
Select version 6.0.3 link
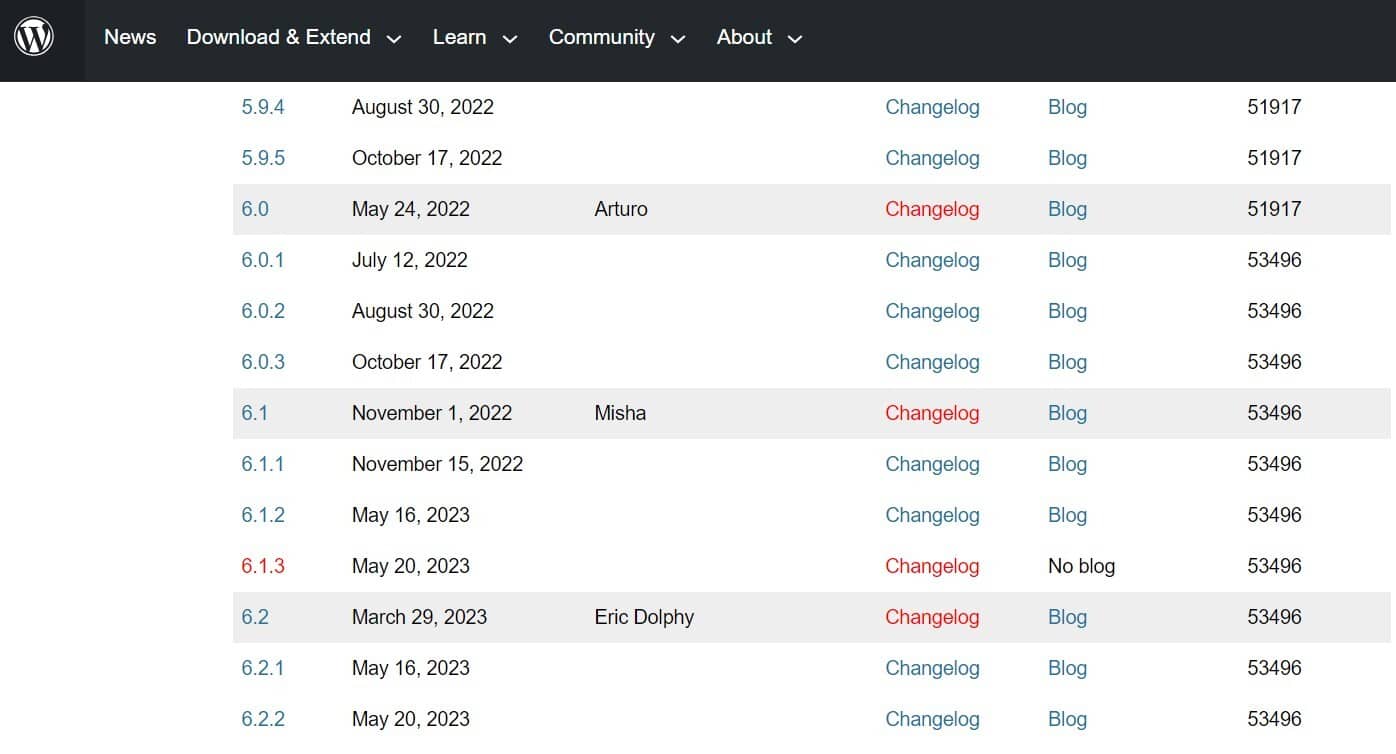click(x=263, y=362)
